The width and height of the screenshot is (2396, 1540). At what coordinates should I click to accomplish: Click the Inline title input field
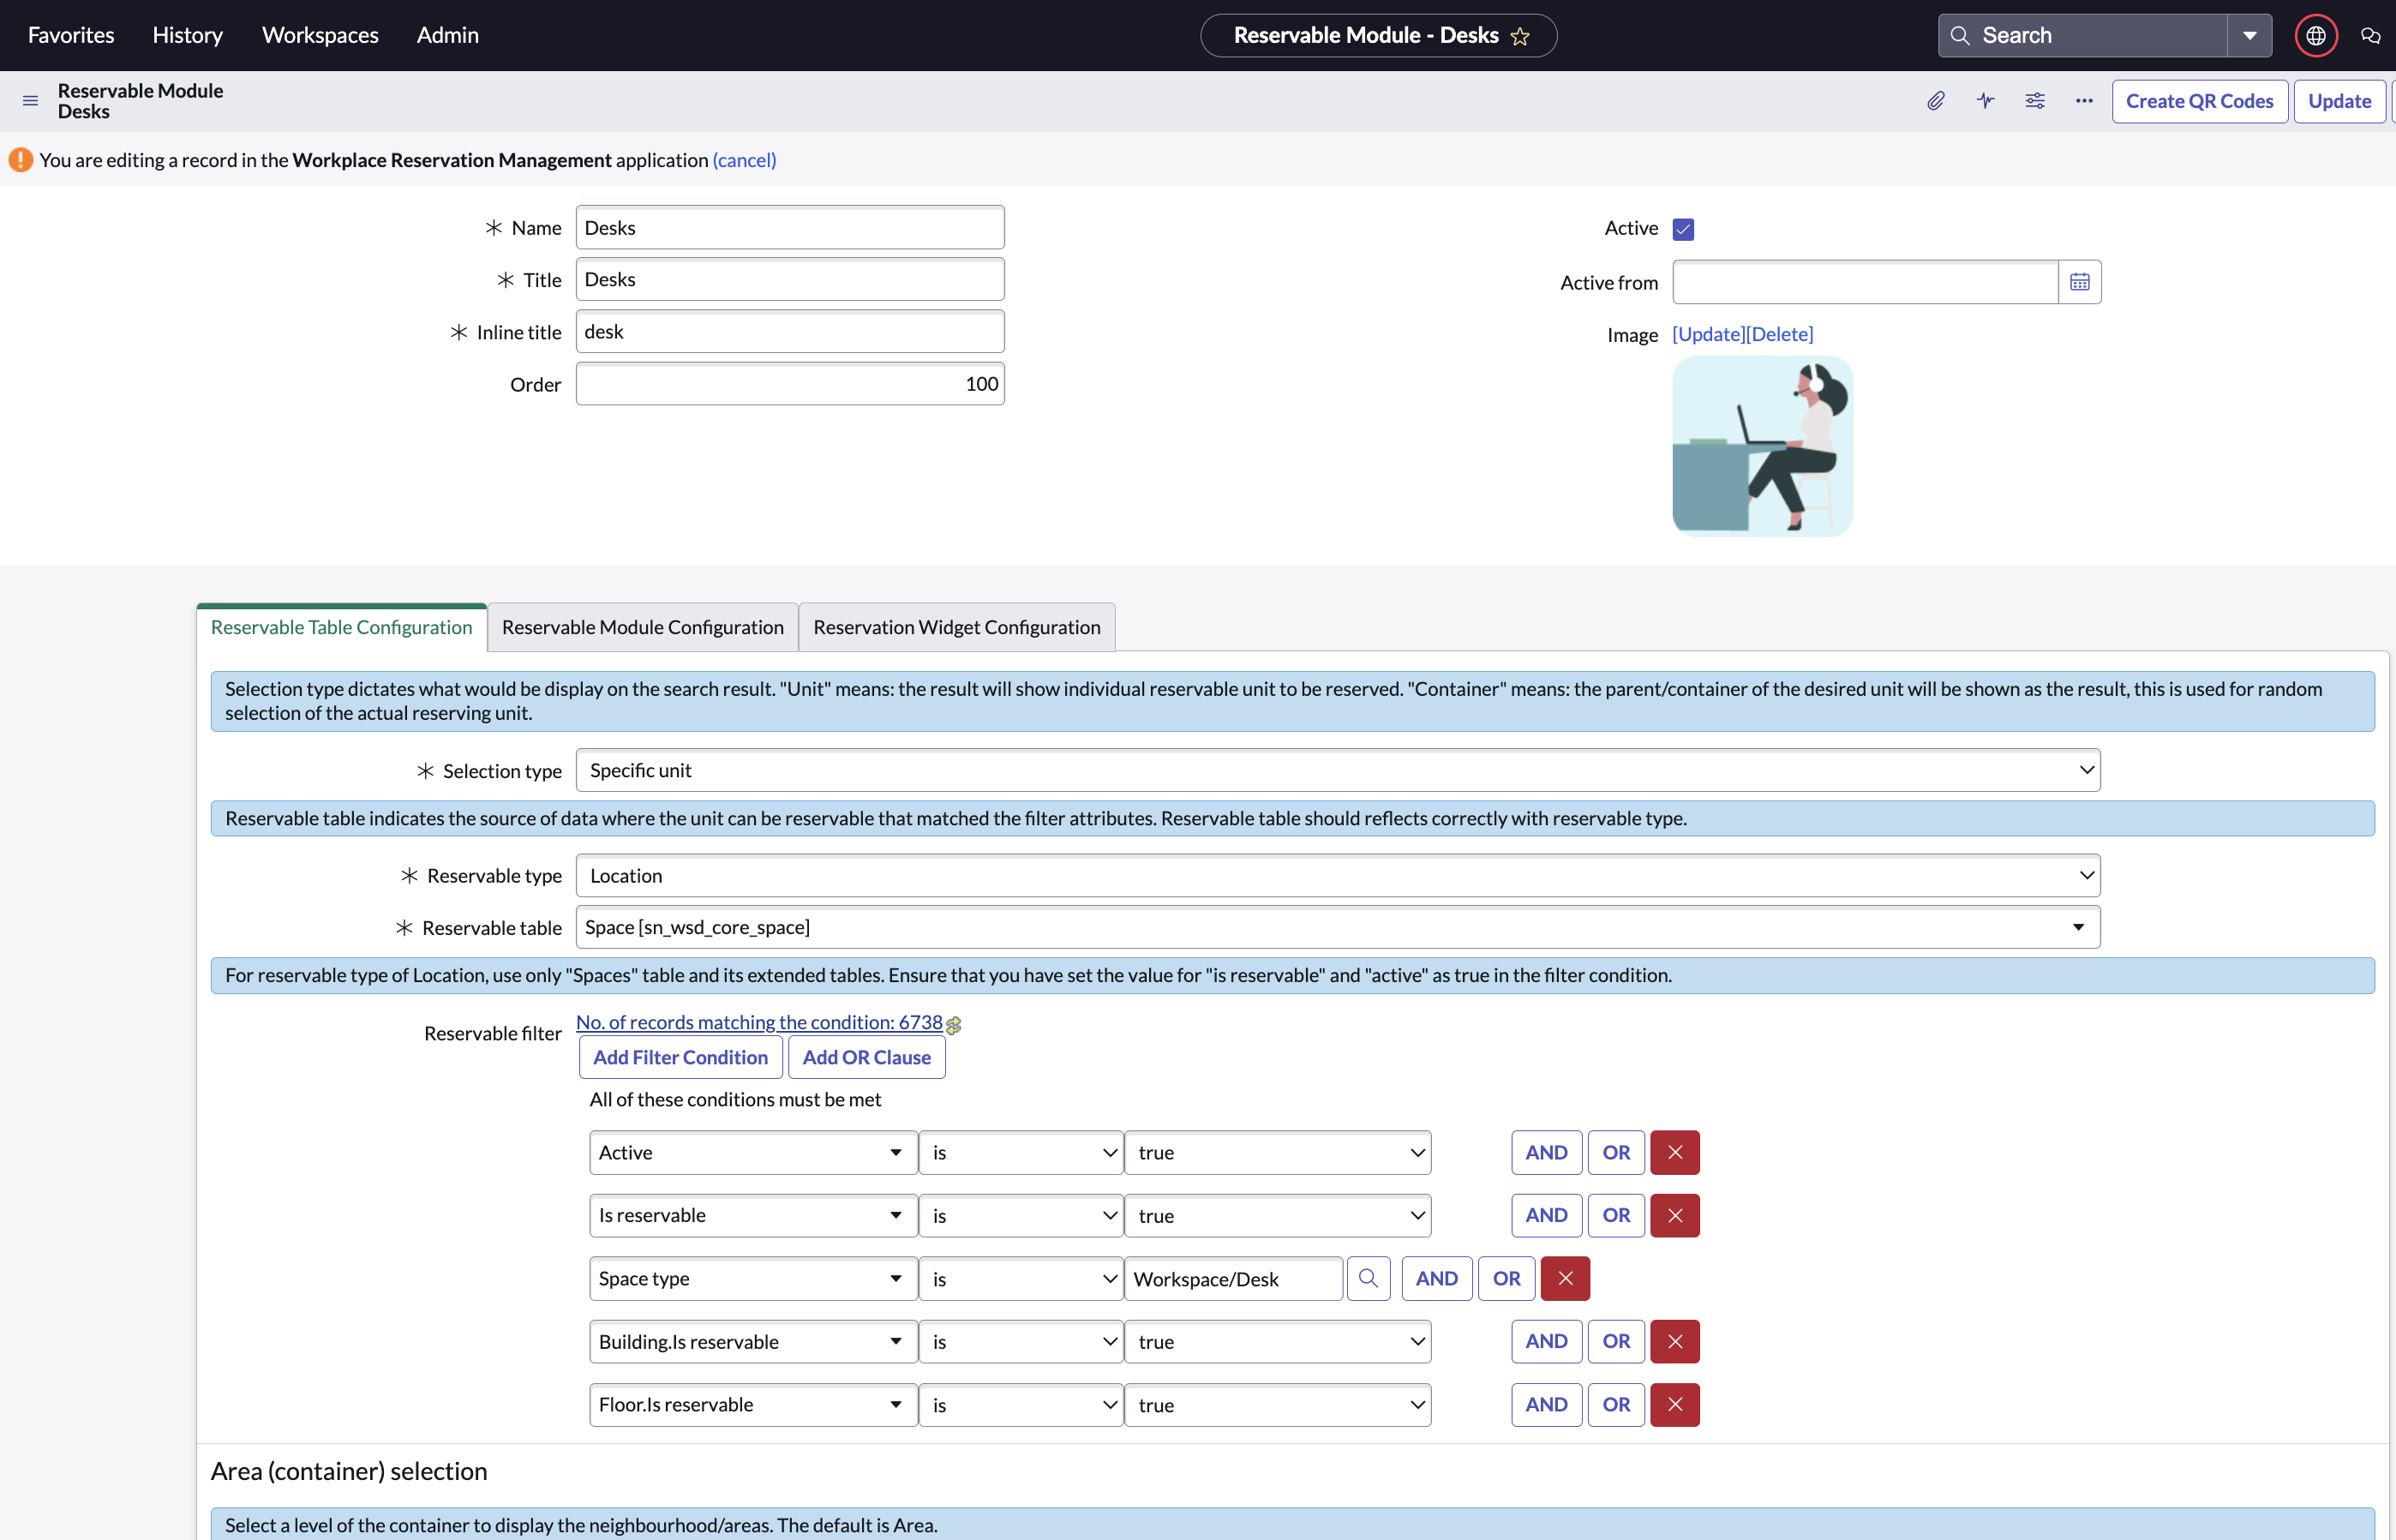pos(790,331)
